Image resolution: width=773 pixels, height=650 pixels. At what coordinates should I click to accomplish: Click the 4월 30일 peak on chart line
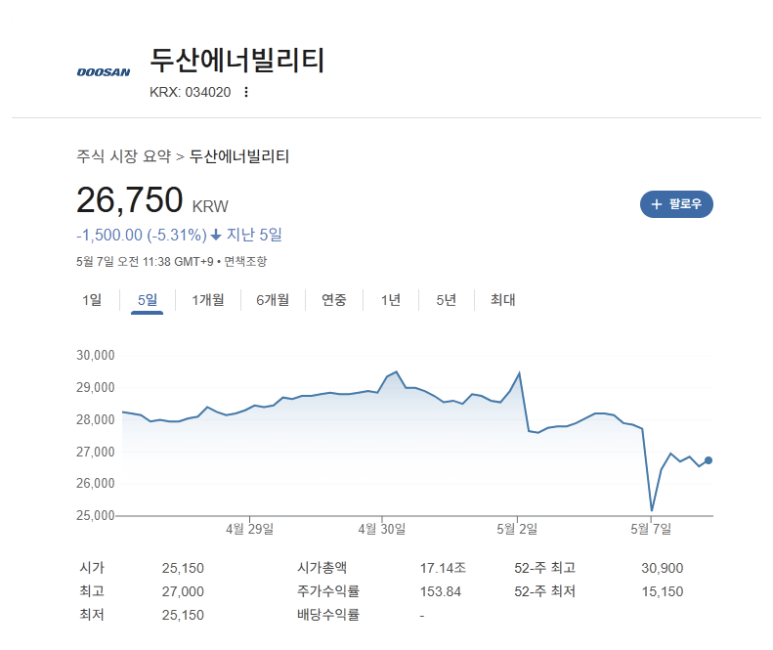[x=396, y=372]
